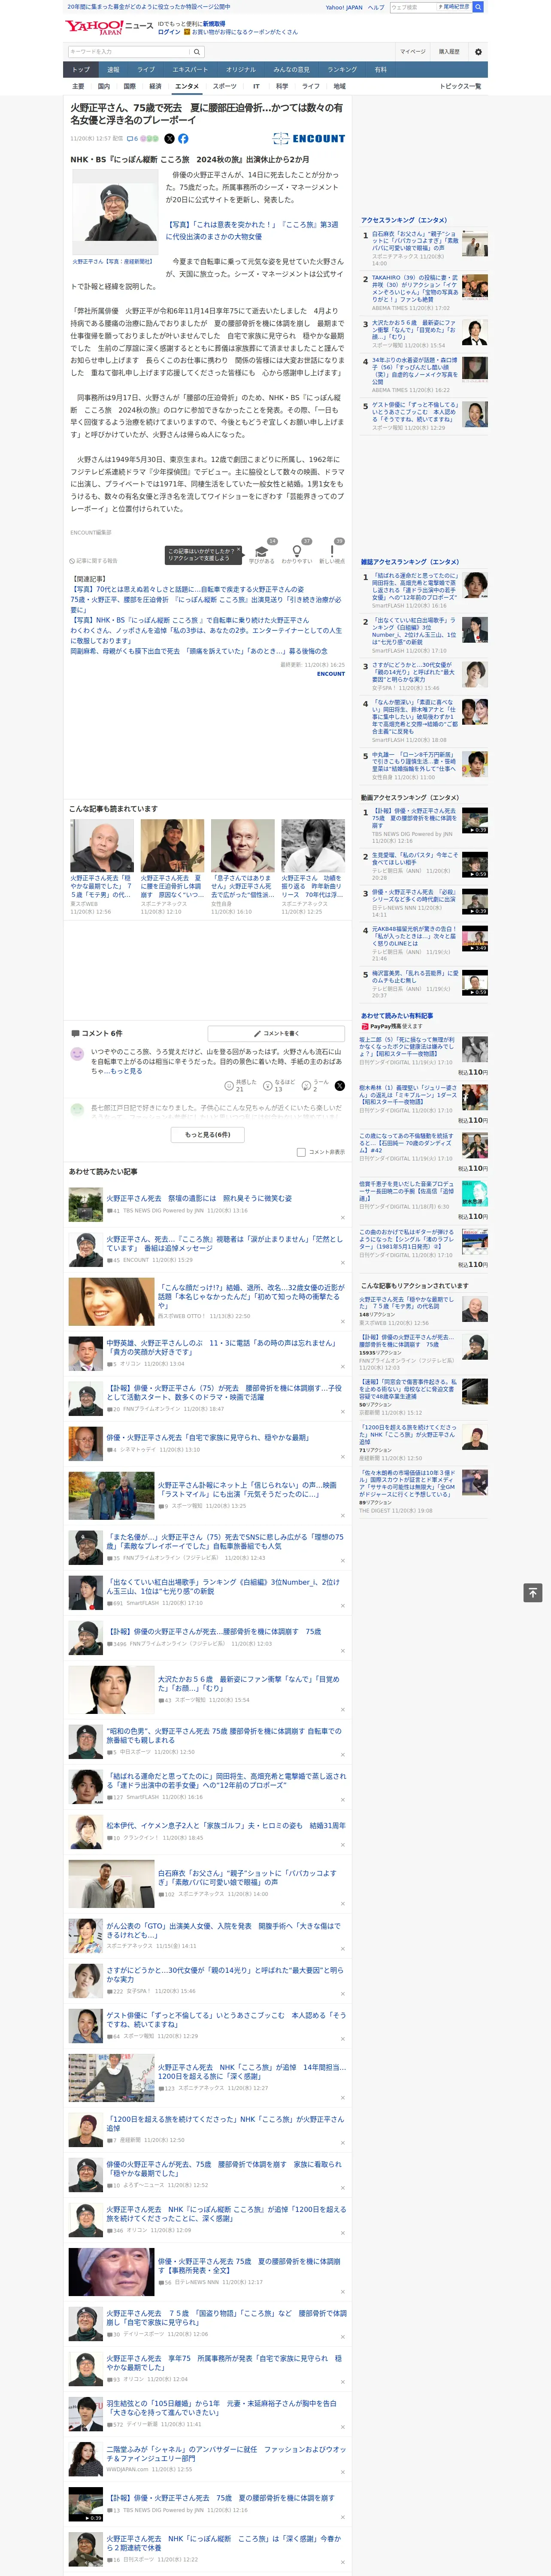Open ranking item 白石麻衣「お父さん」"親子"ショット
The height and width of the screenshot is (2576, 551).
(414, 241)
